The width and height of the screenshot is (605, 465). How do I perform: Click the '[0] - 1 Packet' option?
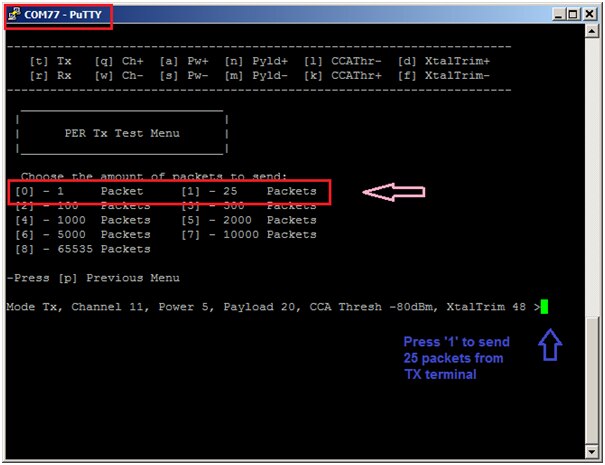coord(79,191)
